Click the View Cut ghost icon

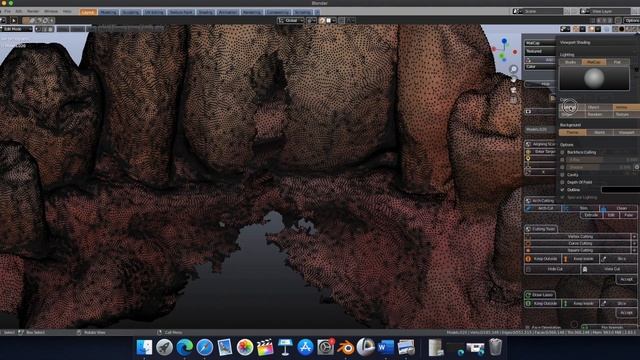tap(585, 269)
